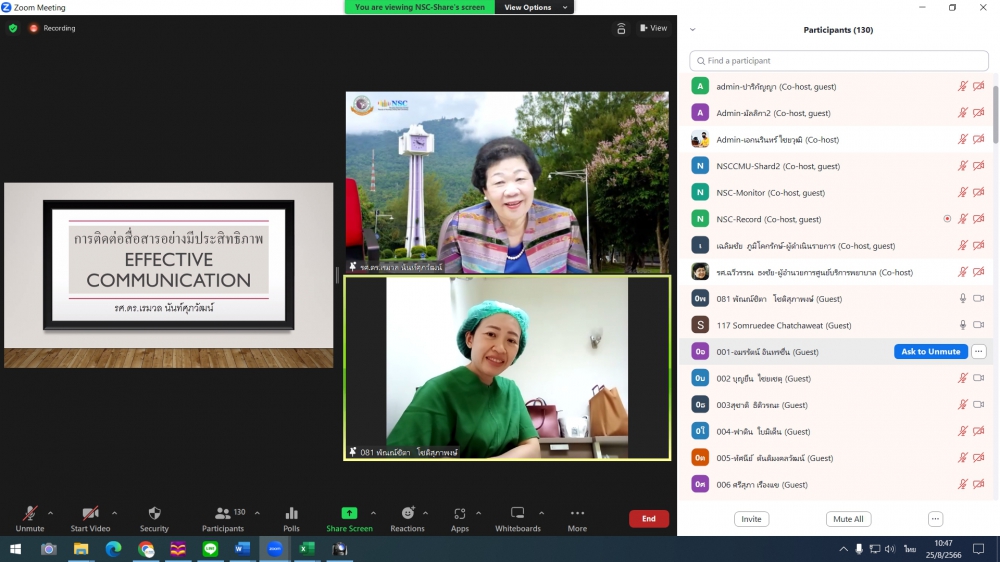Toggle Start Video camera button
The image size is (1000, 562).
(x=90, y=513)
